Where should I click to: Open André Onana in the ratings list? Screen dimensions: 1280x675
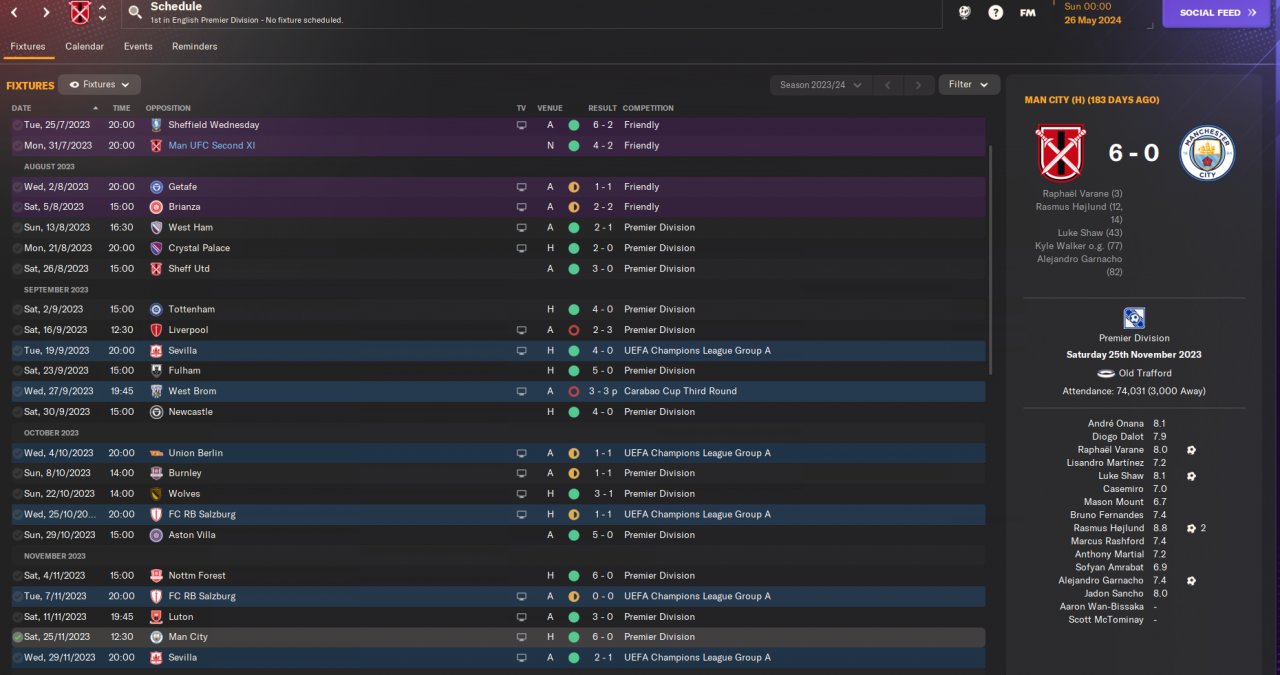[1115, 424]
